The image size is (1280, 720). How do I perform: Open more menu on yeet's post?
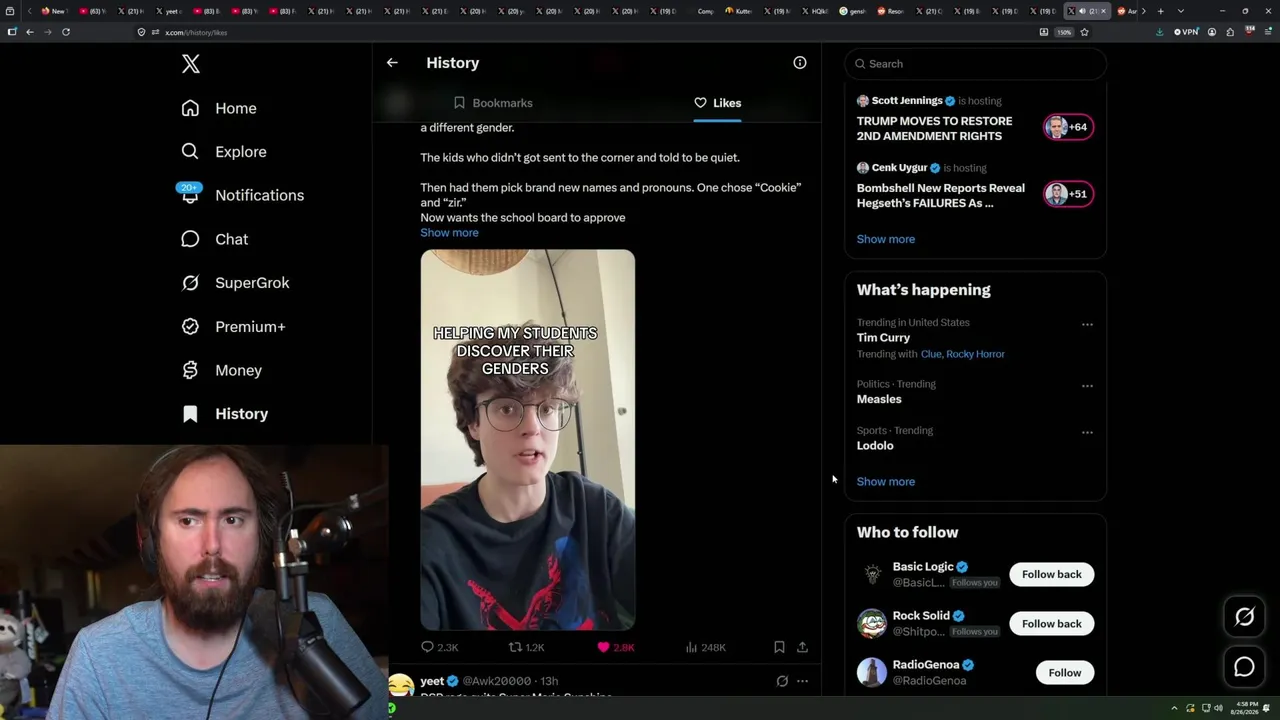(x=802, y=681)
